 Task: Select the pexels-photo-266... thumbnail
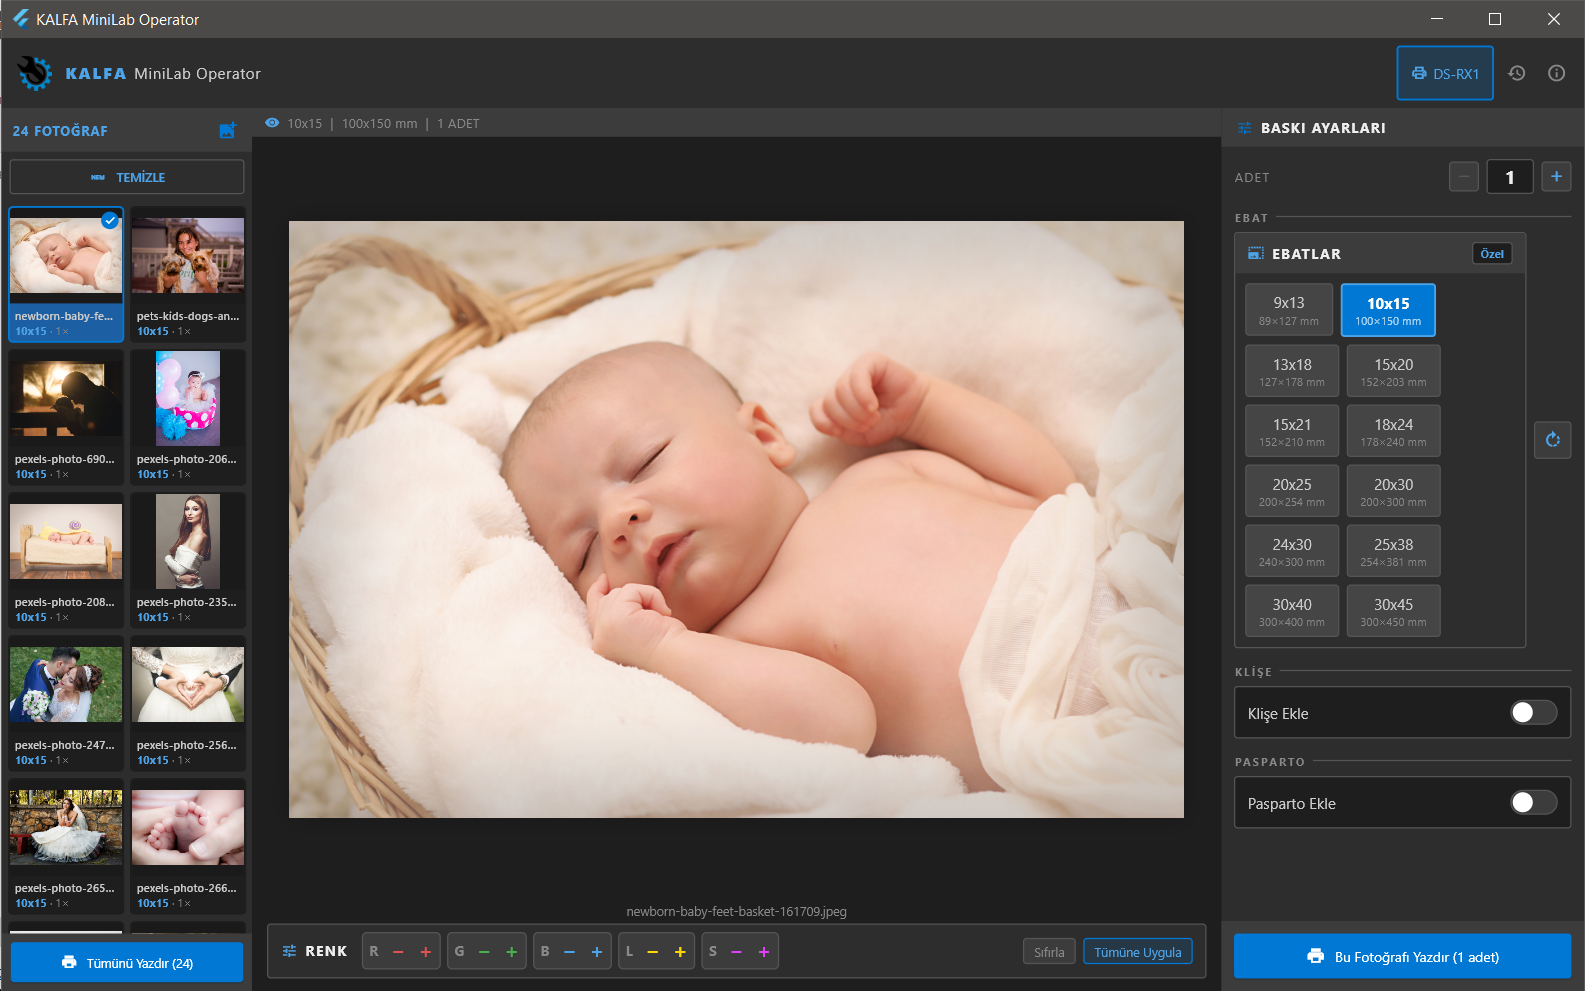point(188,846)
